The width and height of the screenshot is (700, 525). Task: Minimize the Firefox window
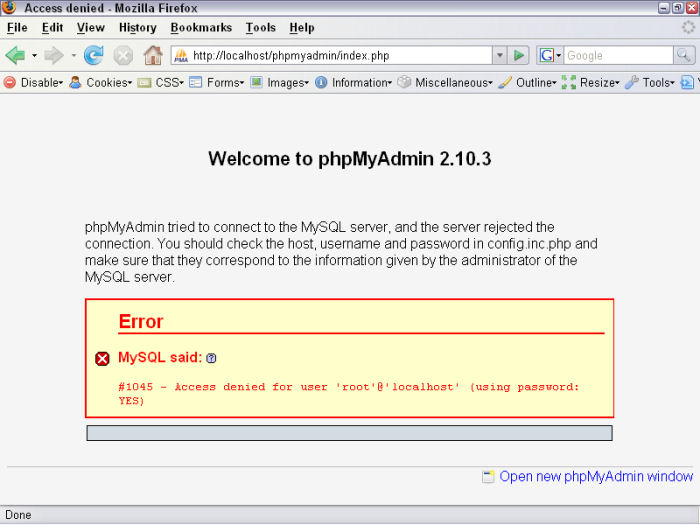pos(664,8)
